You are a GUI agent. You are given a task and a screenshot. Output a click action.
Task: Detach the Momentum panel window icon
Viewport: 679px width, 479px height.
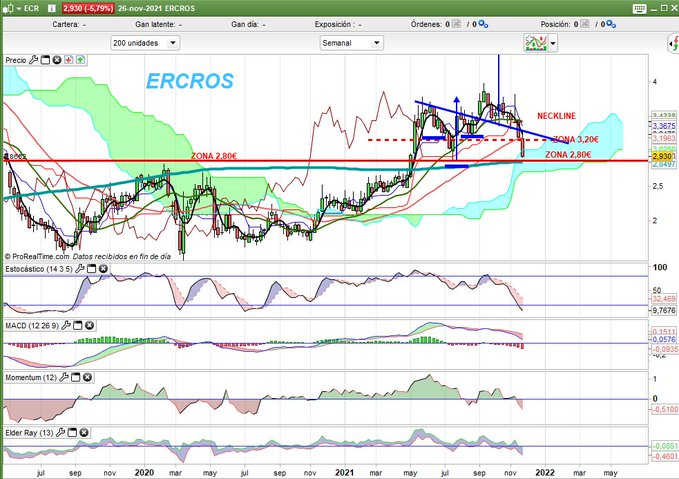tap(75, 377)
